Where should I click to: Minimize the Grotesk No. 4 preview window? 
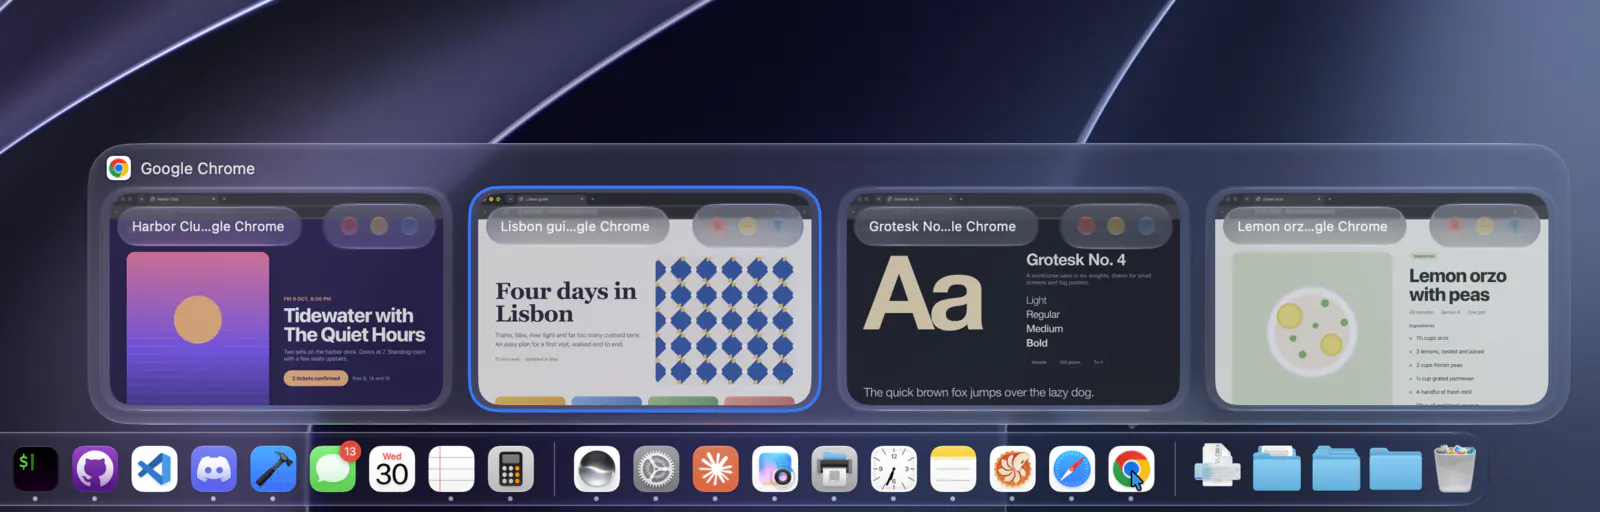(x=1116, y=226)
